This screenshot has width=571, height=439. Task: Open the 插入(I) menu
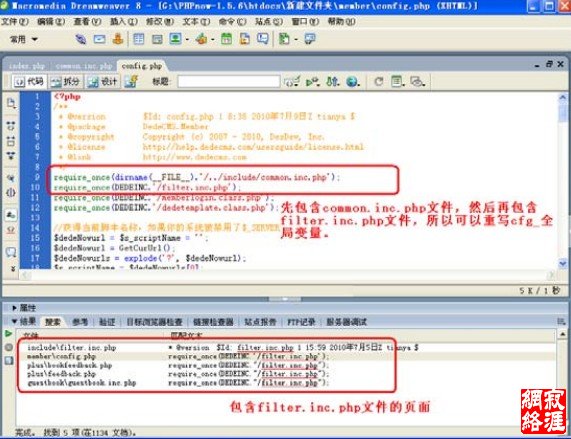click(x=124, y=22)
